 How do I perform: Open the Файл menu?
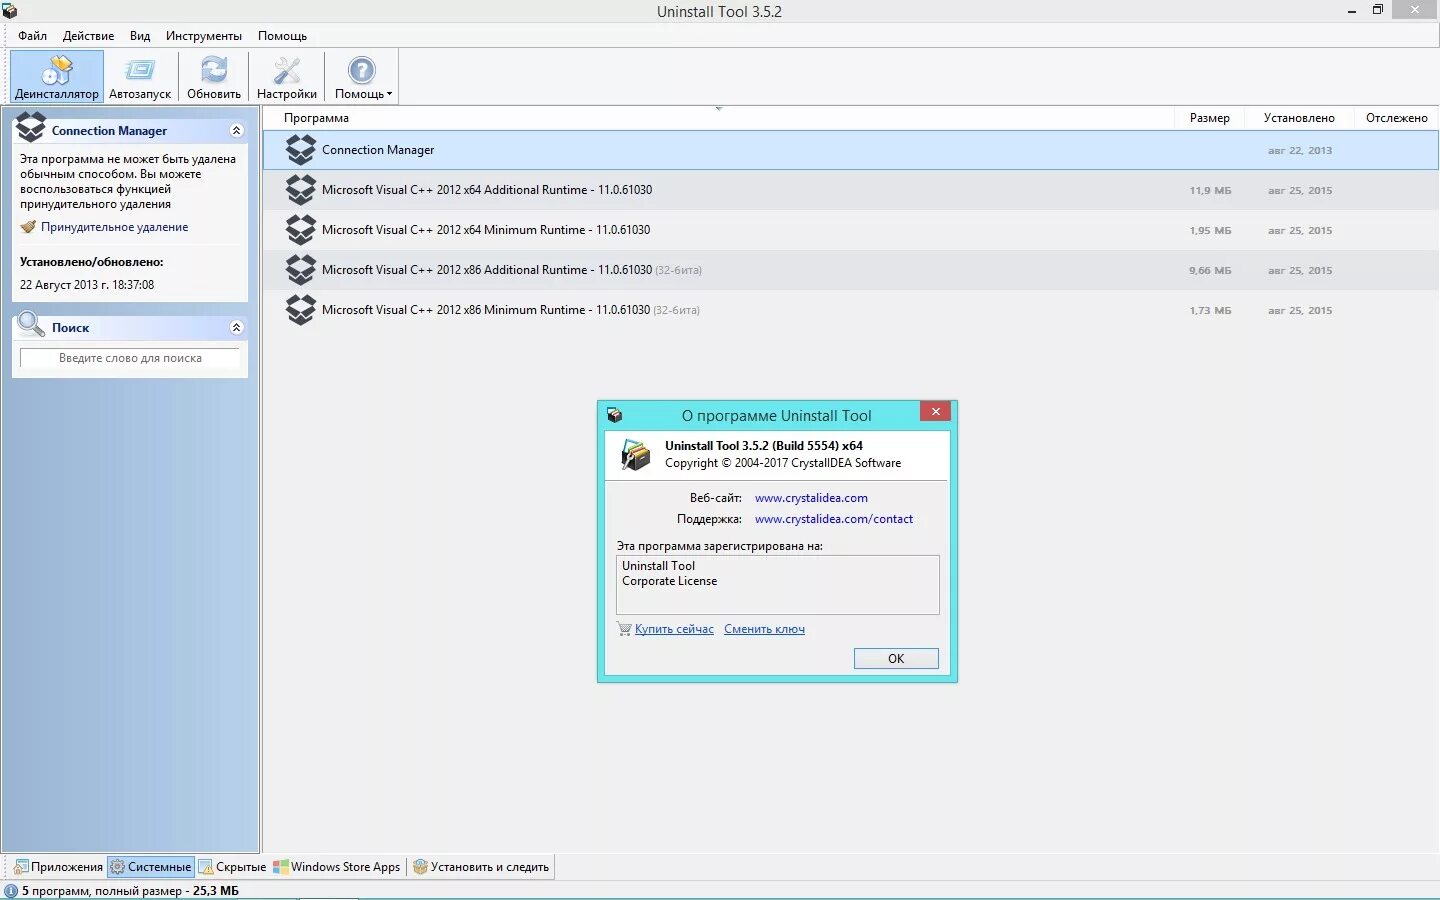pos(33,35)
